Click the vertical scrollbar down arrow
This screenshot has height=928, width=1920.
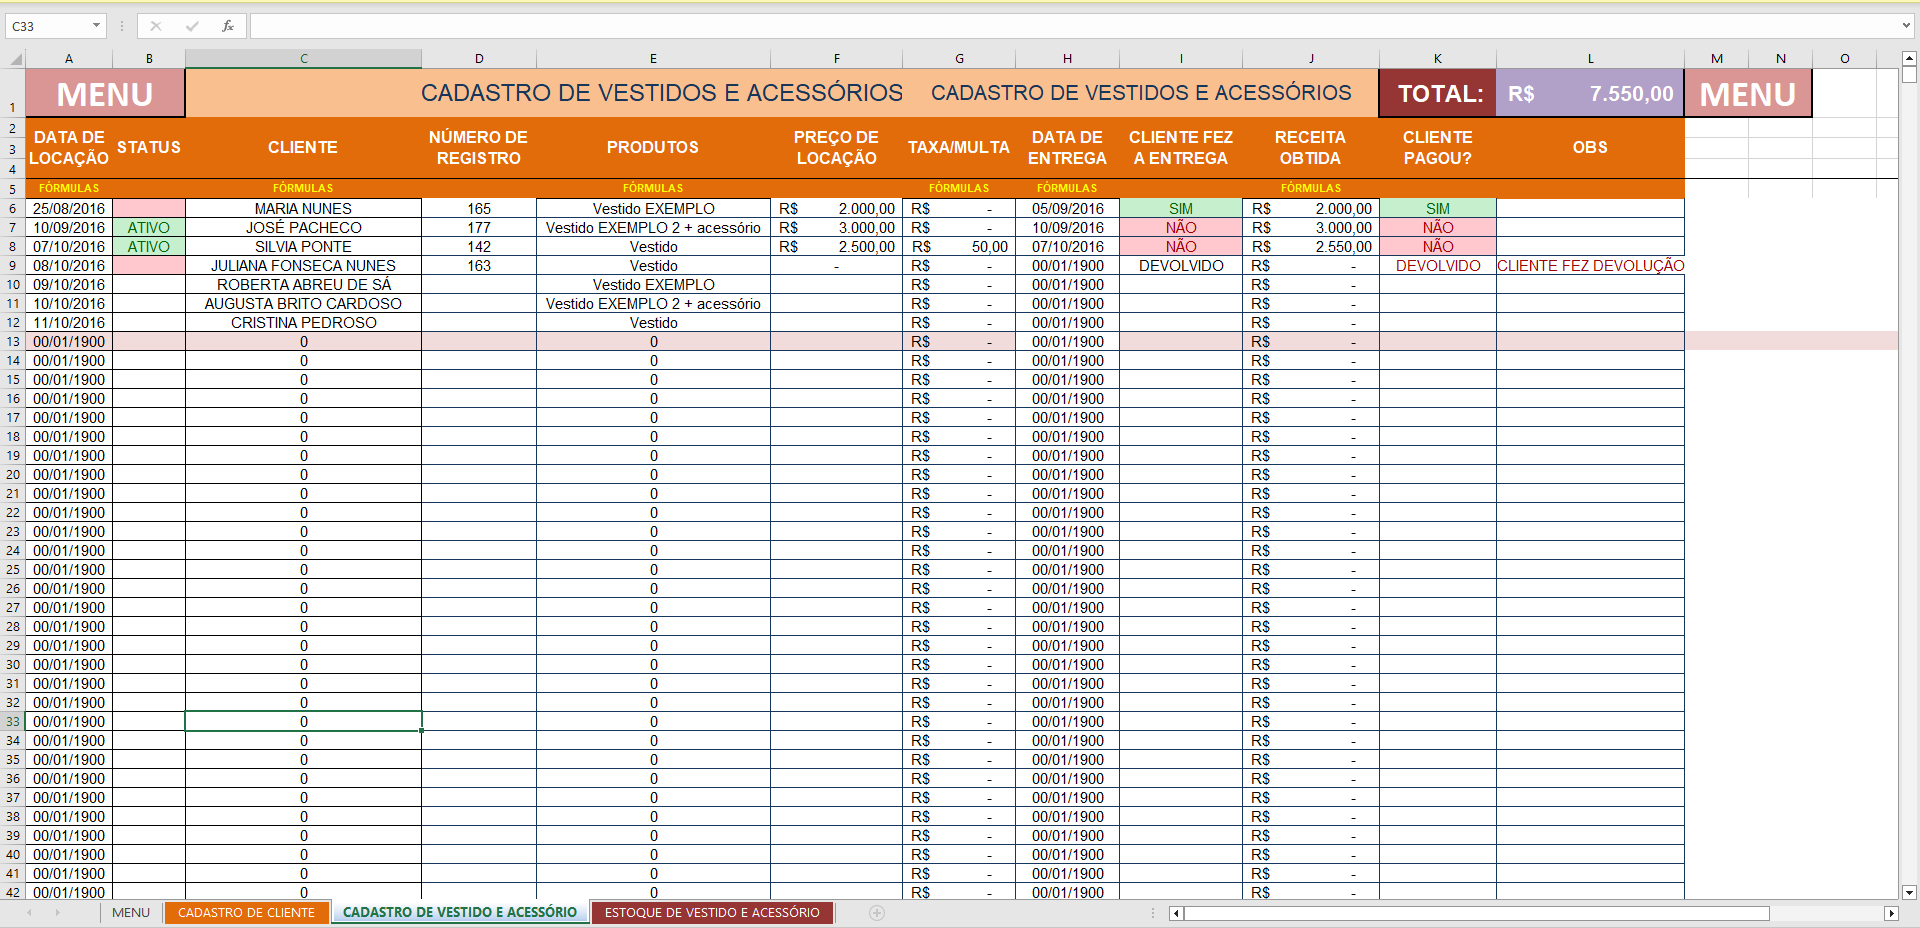tap(1908, 893)
